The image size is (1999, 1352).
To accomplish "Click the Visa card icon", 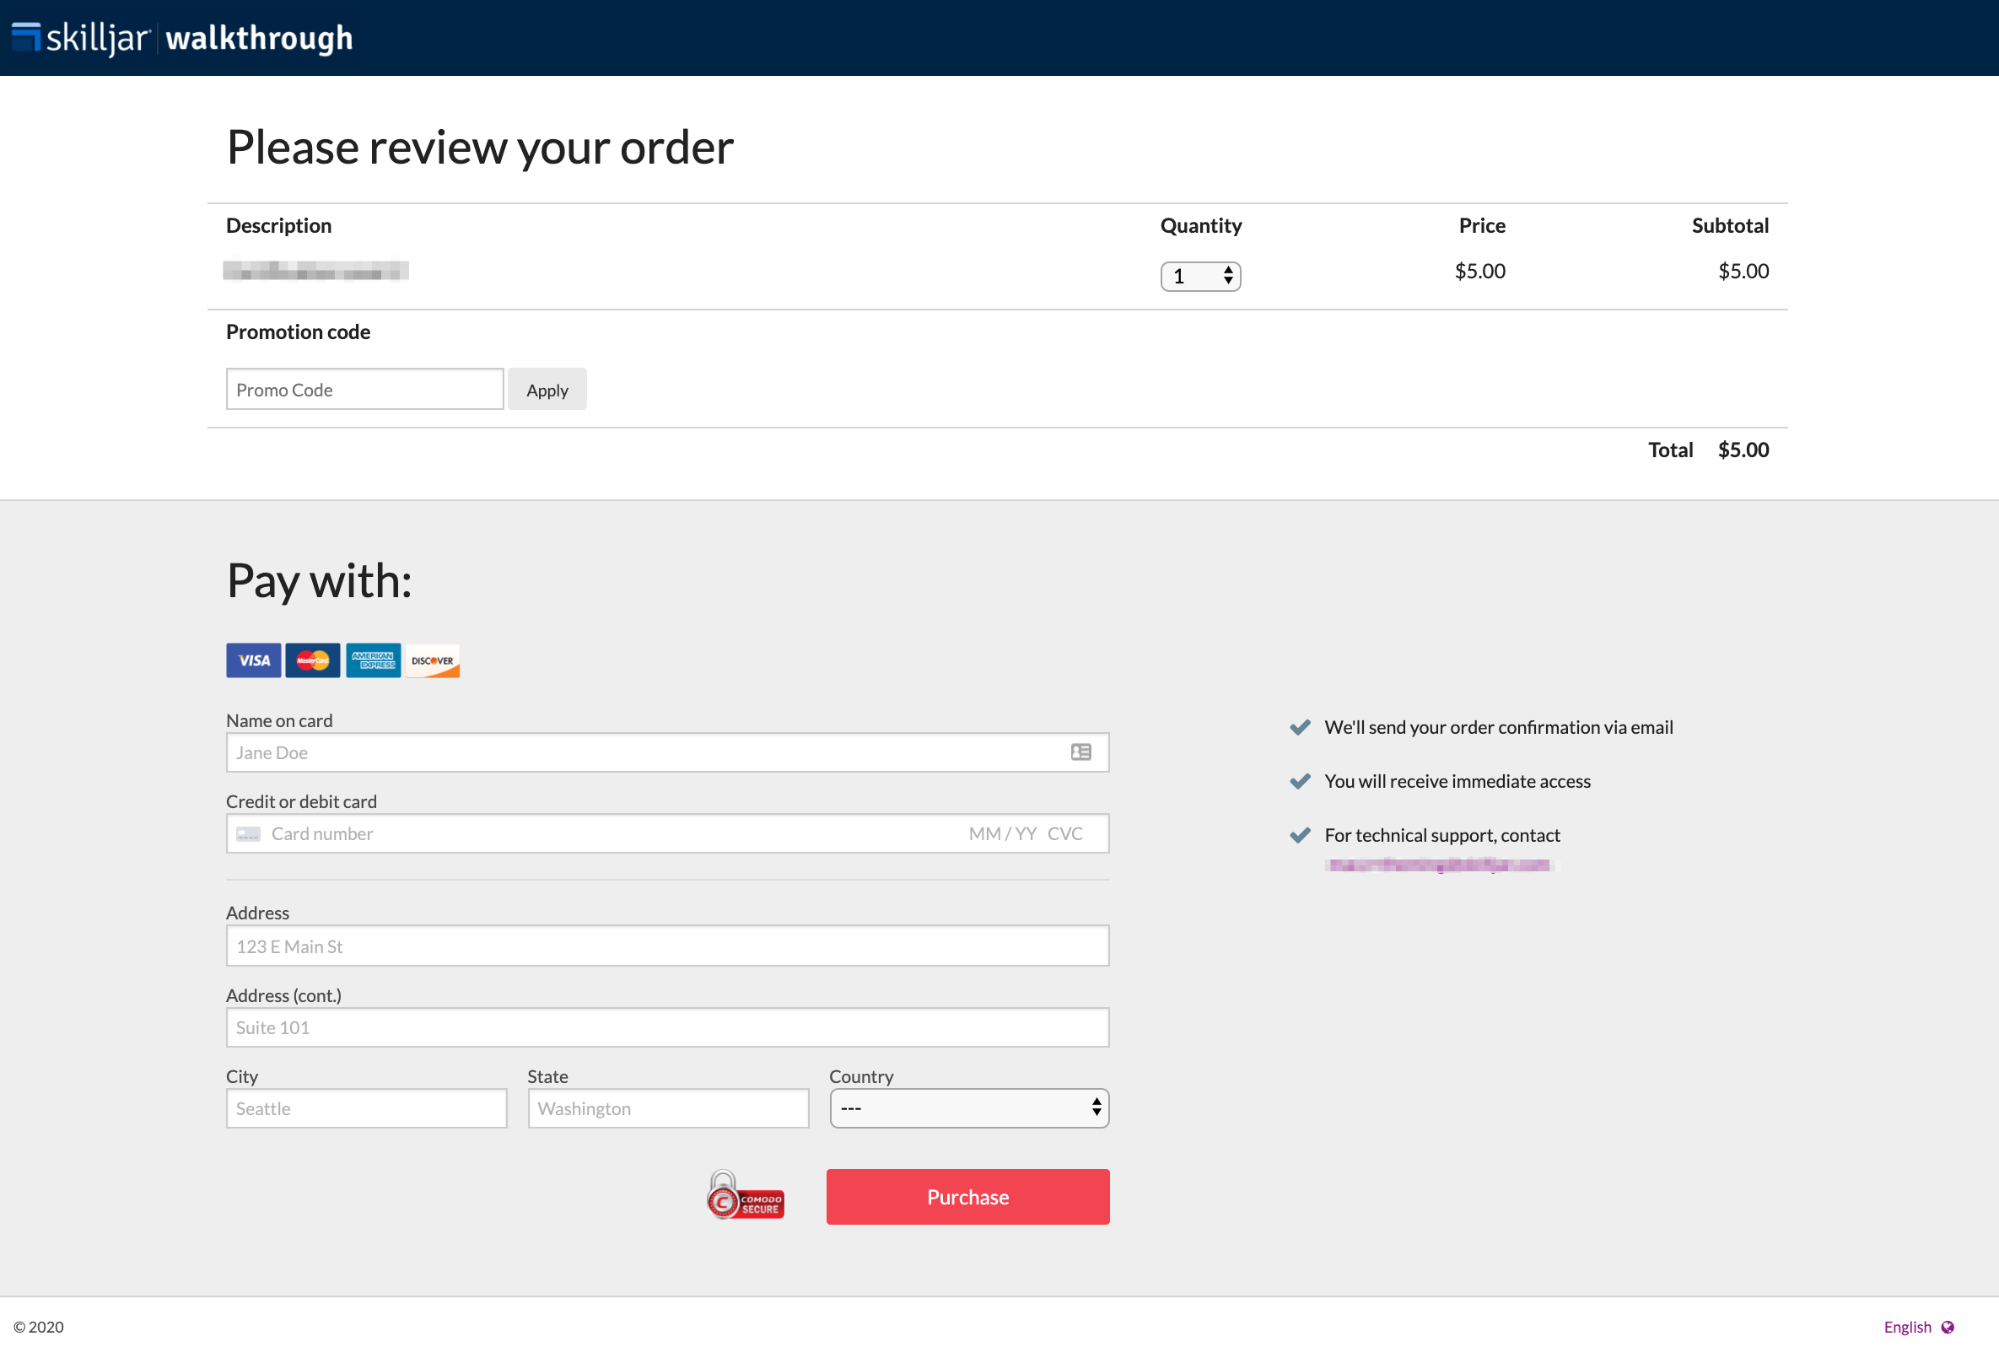I will click(253, 660).
